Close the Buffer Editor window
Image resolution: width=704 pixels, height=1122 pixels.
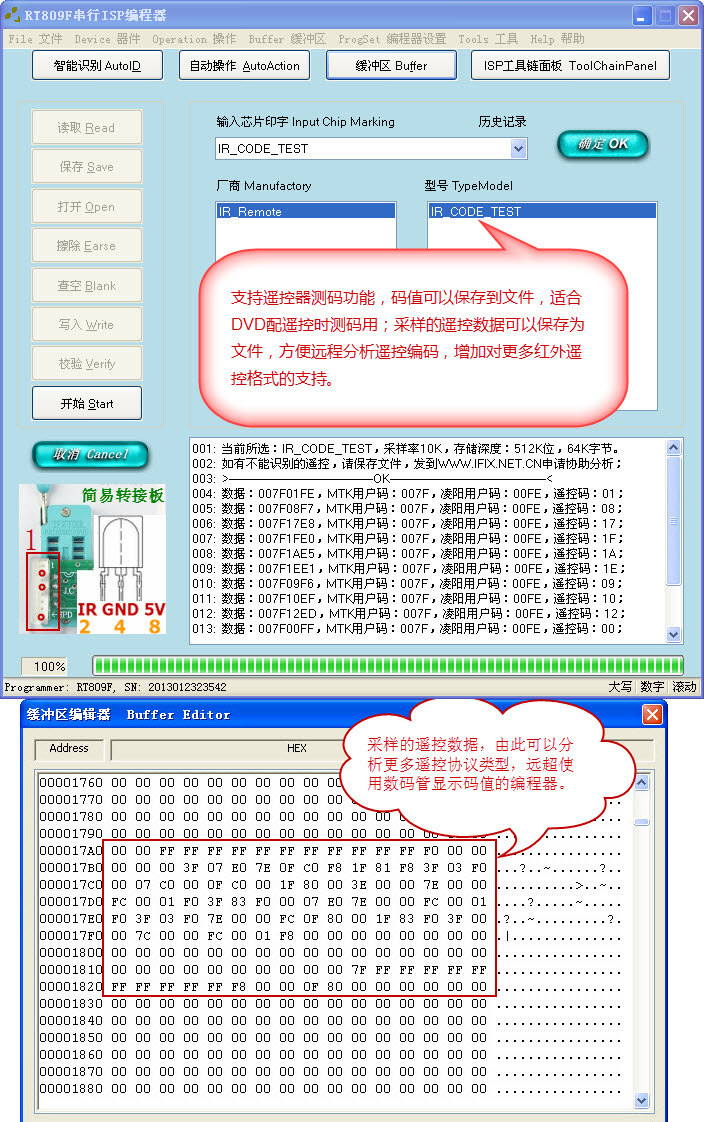coord(652,714)
